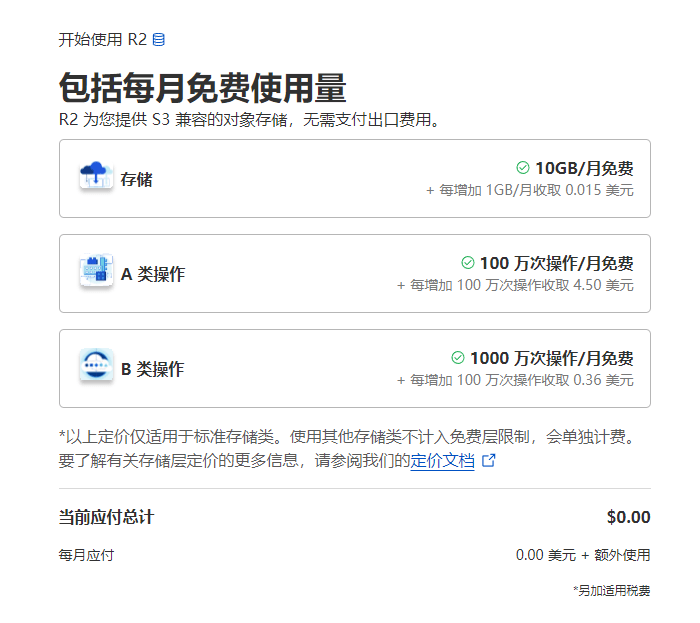Click the 0.00 美元 + 额外使用 text
This screenshot has width=700, height=623.
(582, 555)
